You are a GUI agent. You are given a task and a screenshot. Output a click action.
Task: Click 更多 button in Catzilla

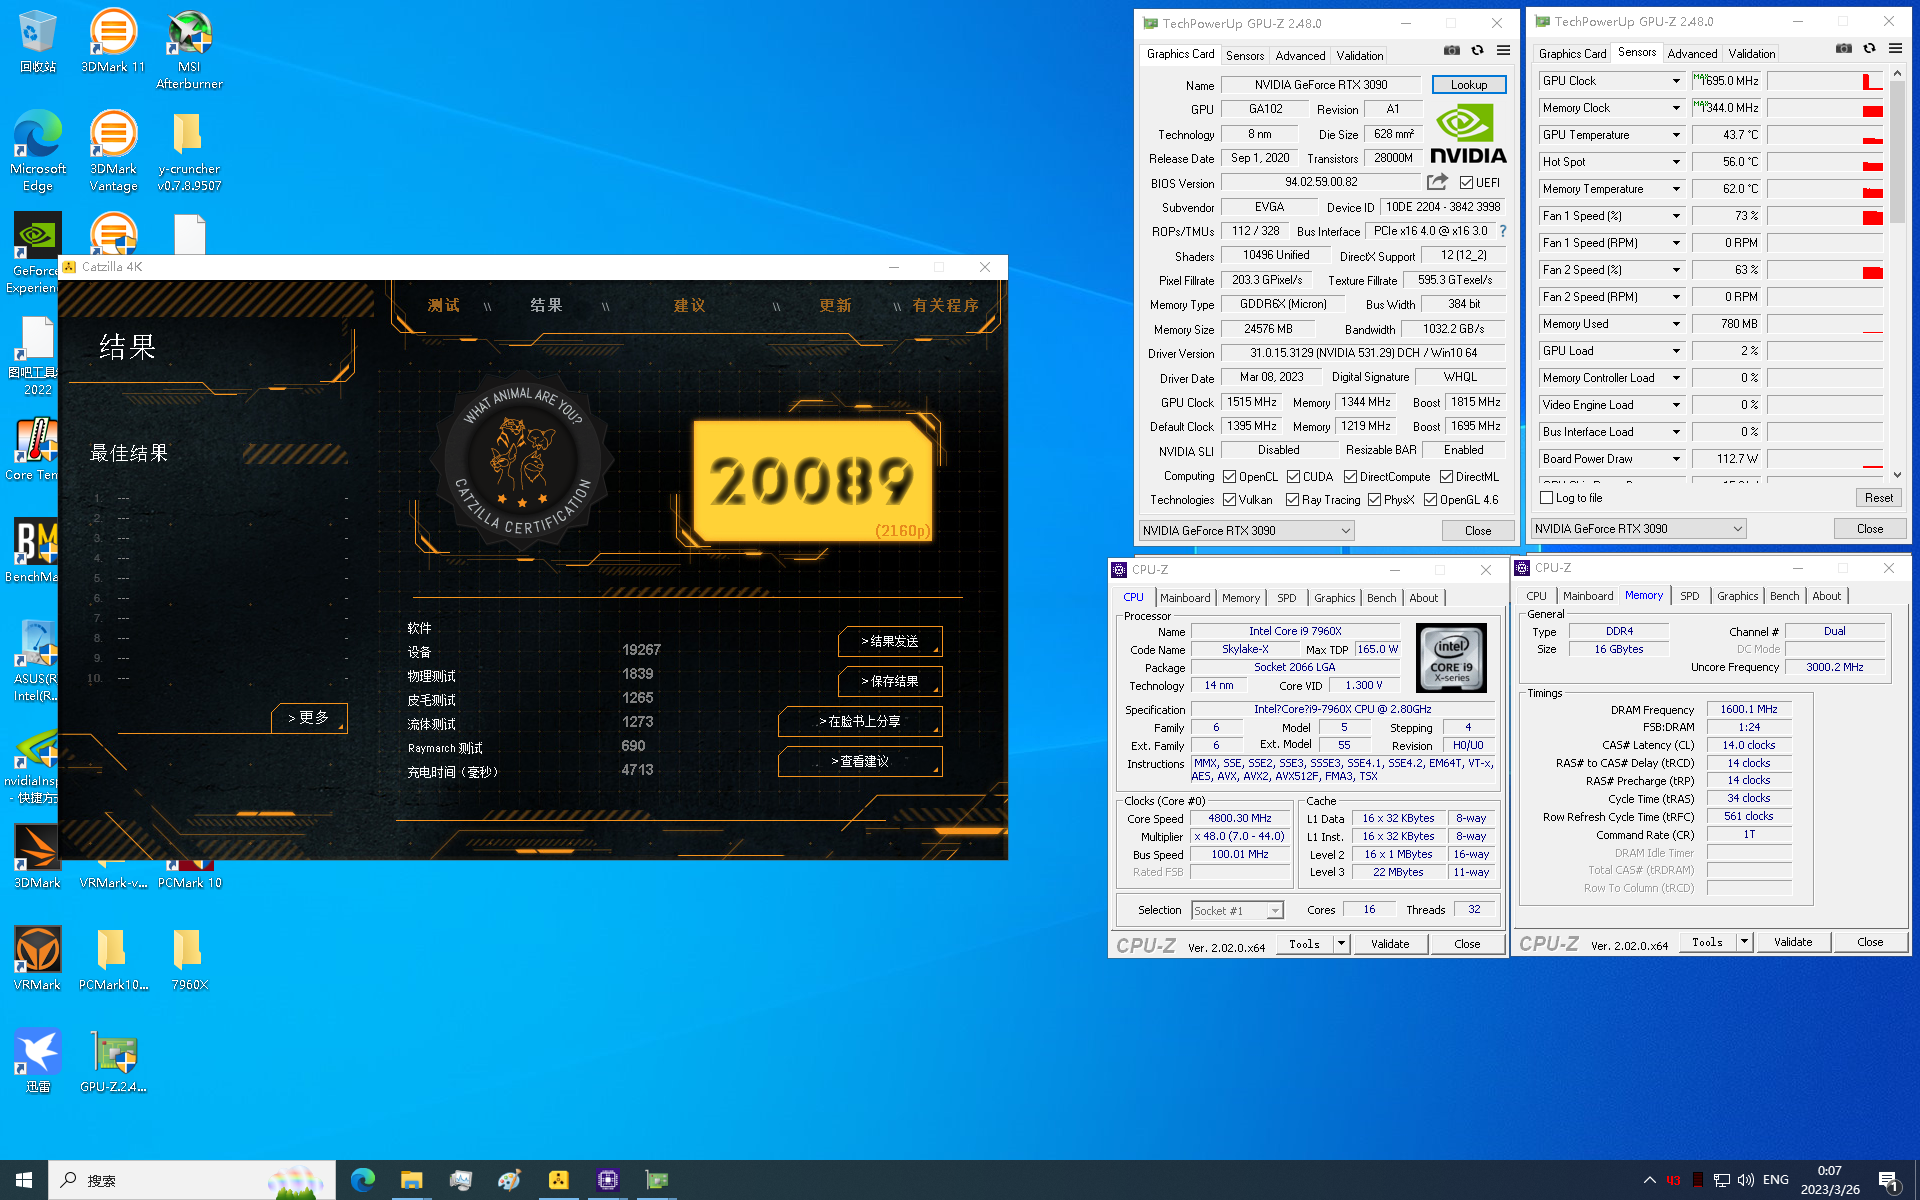point(309,718)
